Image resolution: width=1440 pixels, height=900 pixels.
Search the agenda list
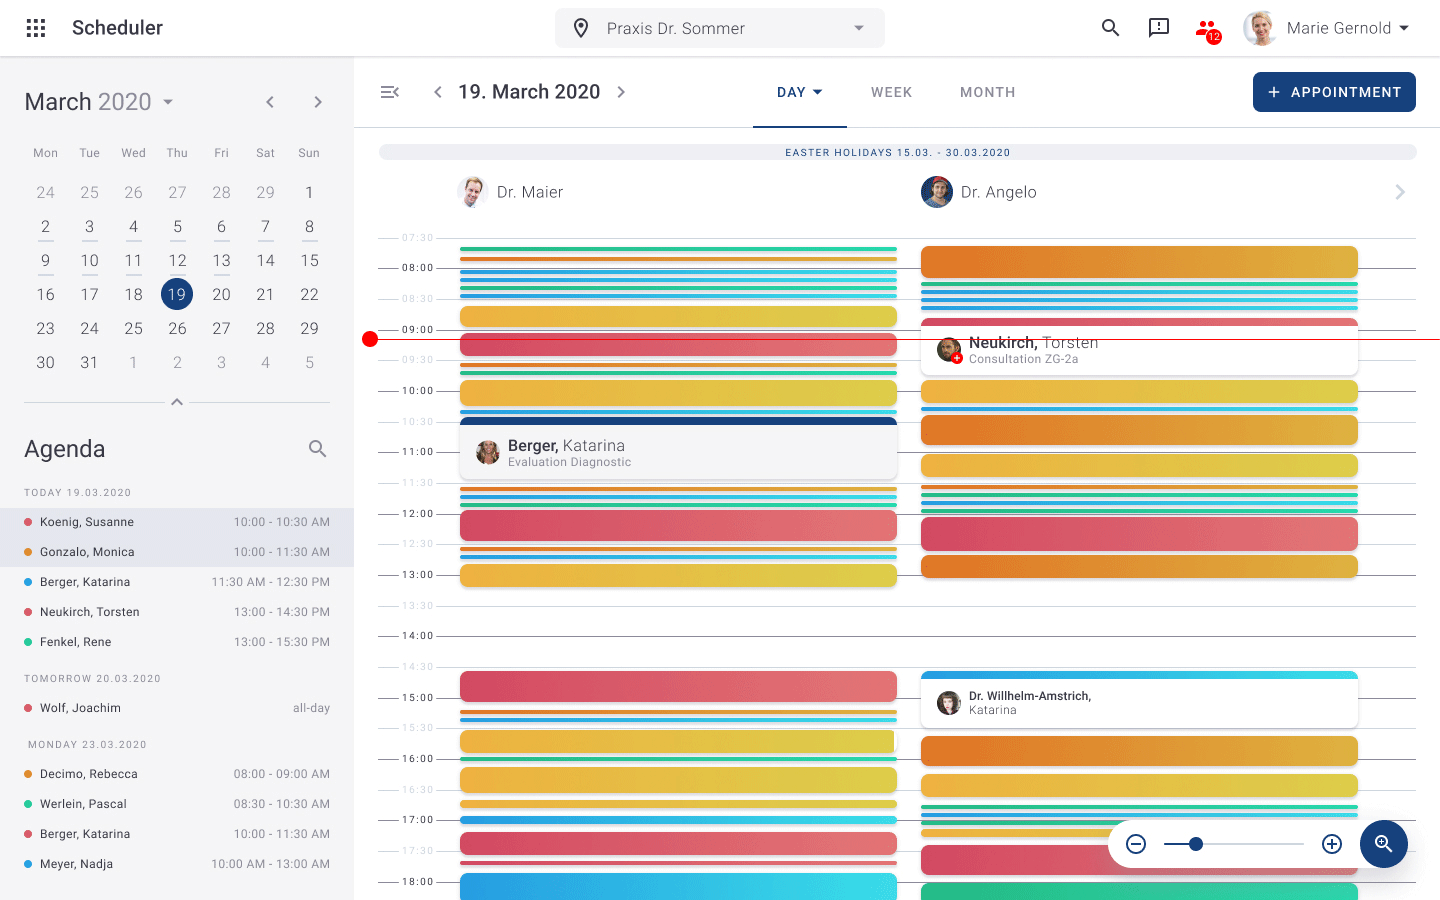click(x=317, y=449)
